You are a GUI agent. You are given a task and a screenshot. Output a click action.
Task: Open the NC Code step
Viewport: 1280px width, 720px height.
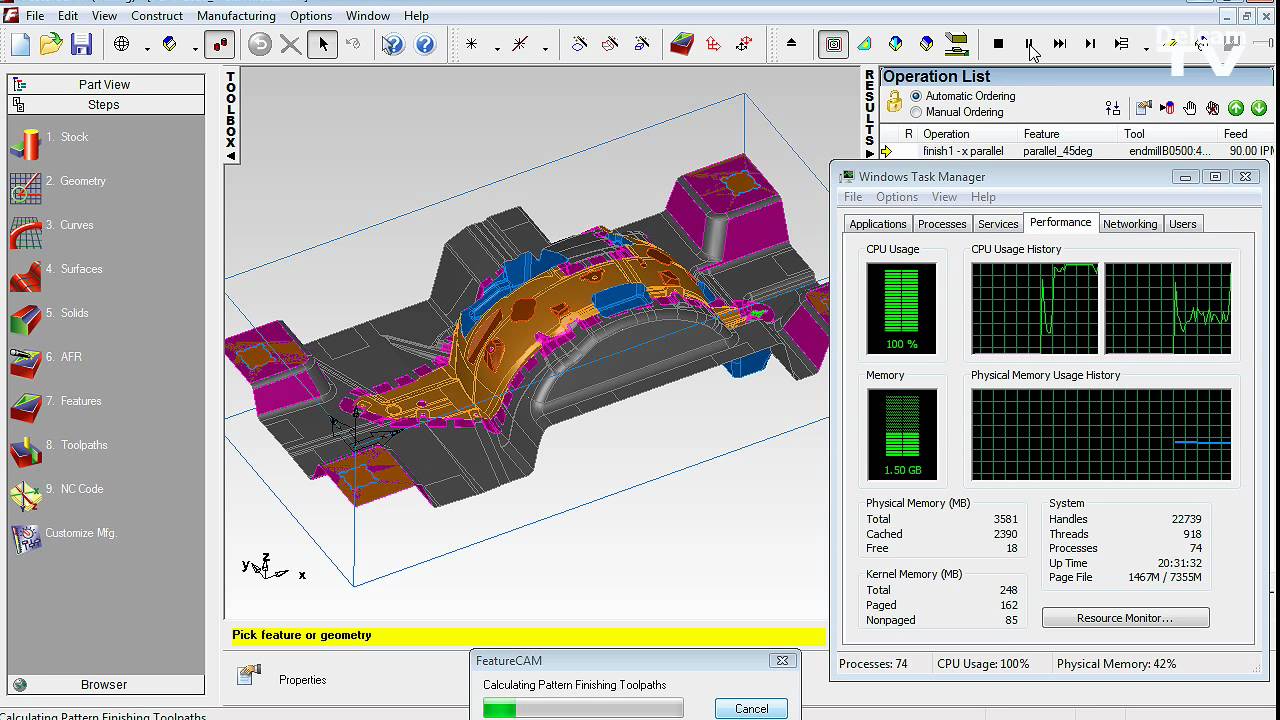pos(81,489)
